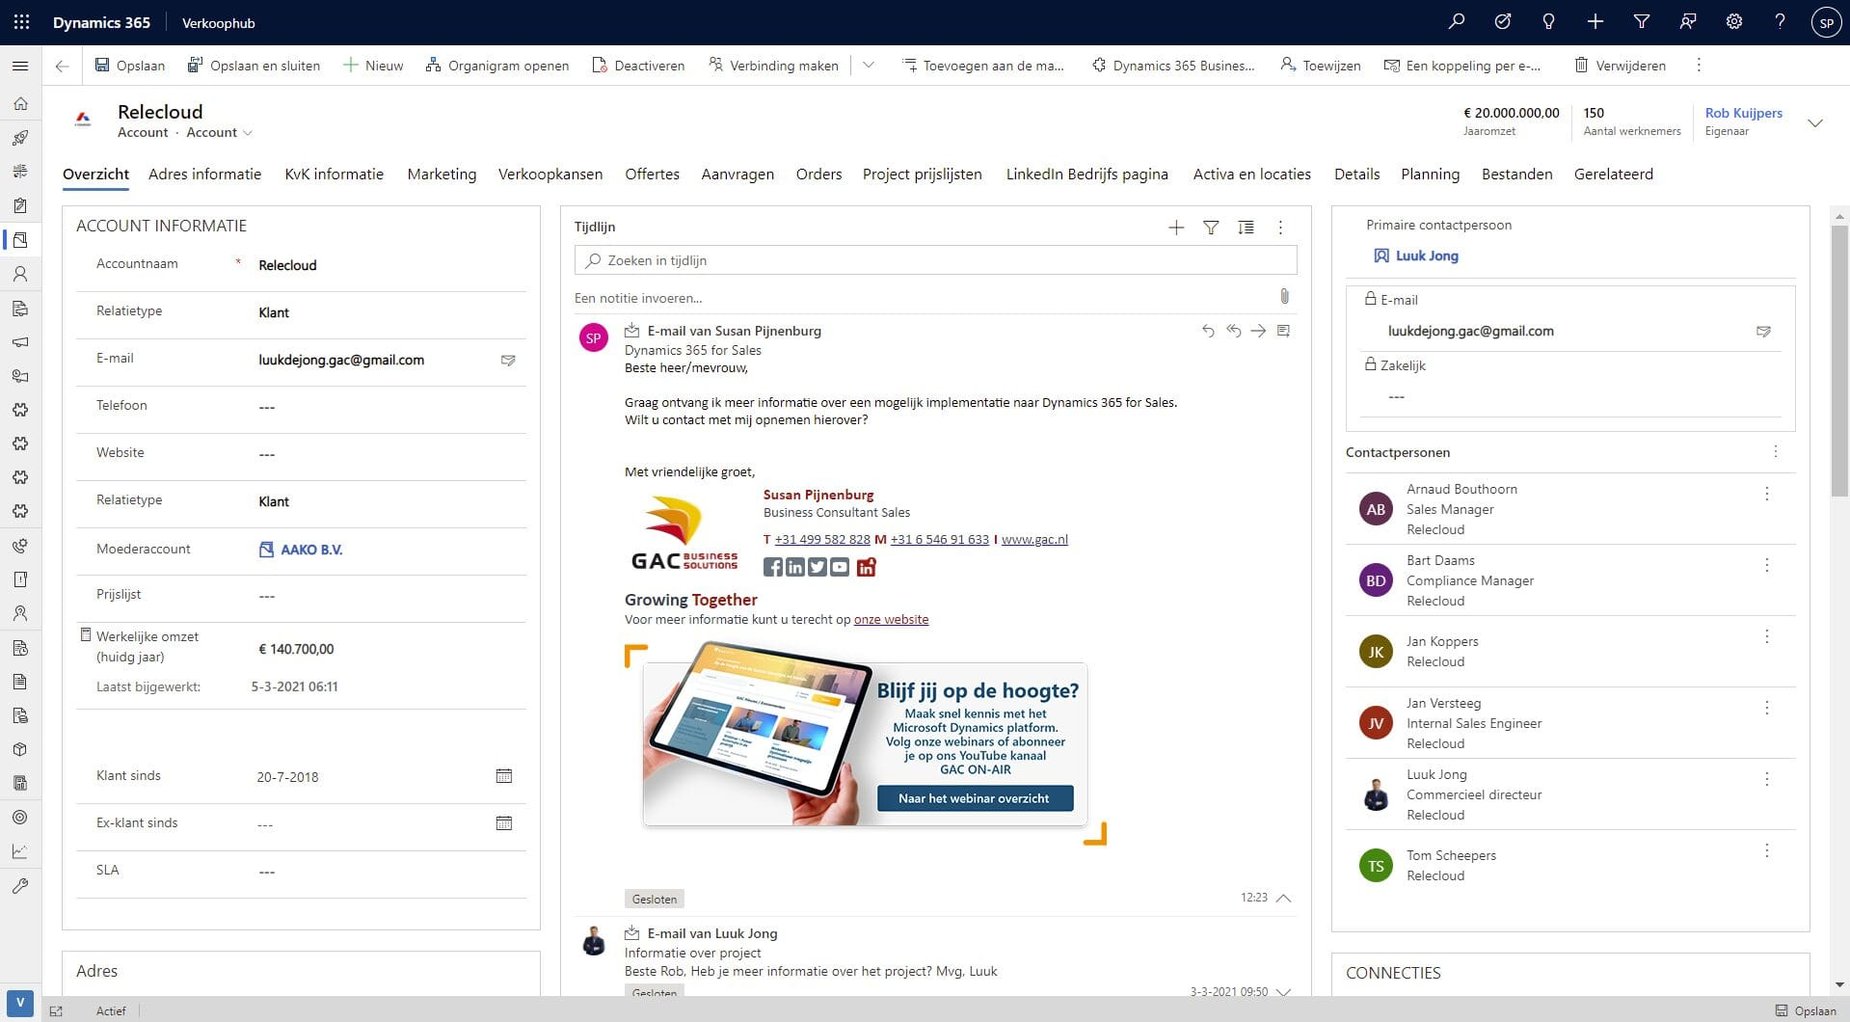Toggle timeline expand all records icon
The image size is (1850, 1022).
pos(1246,227)
